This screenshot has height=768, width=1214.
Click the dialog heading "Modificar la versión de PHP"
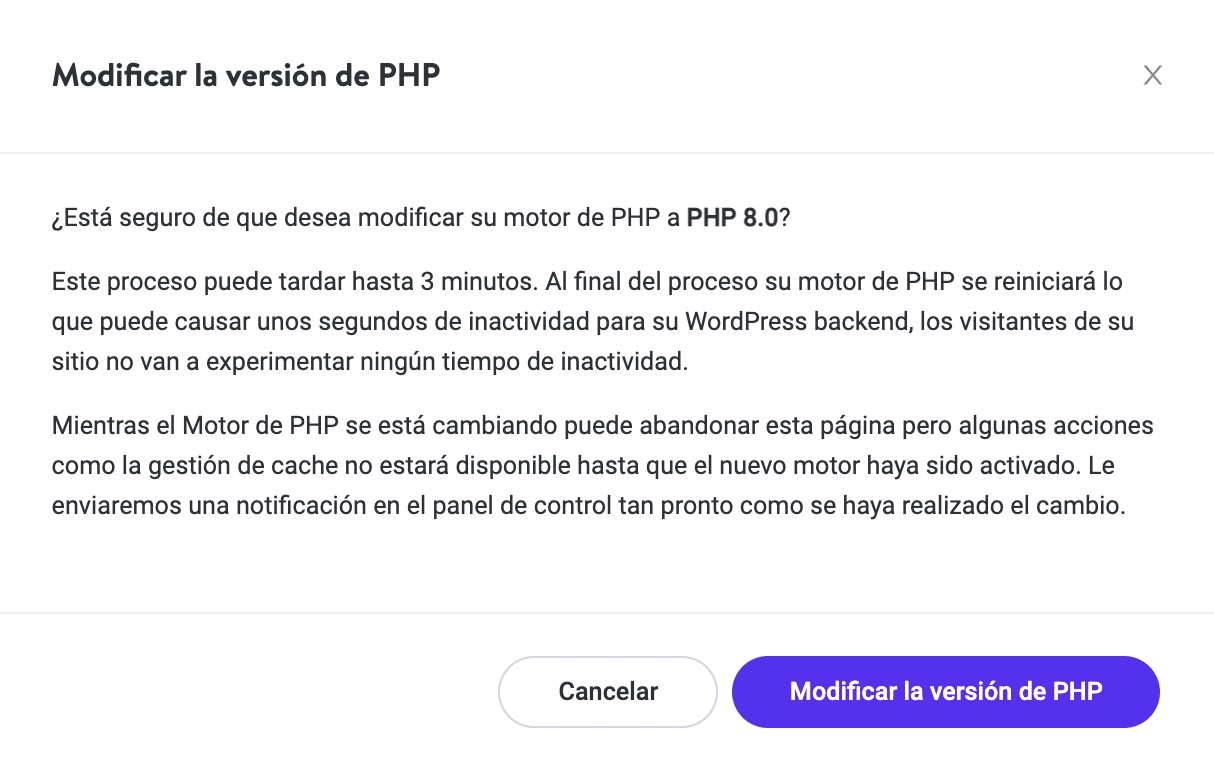[246, 76]
